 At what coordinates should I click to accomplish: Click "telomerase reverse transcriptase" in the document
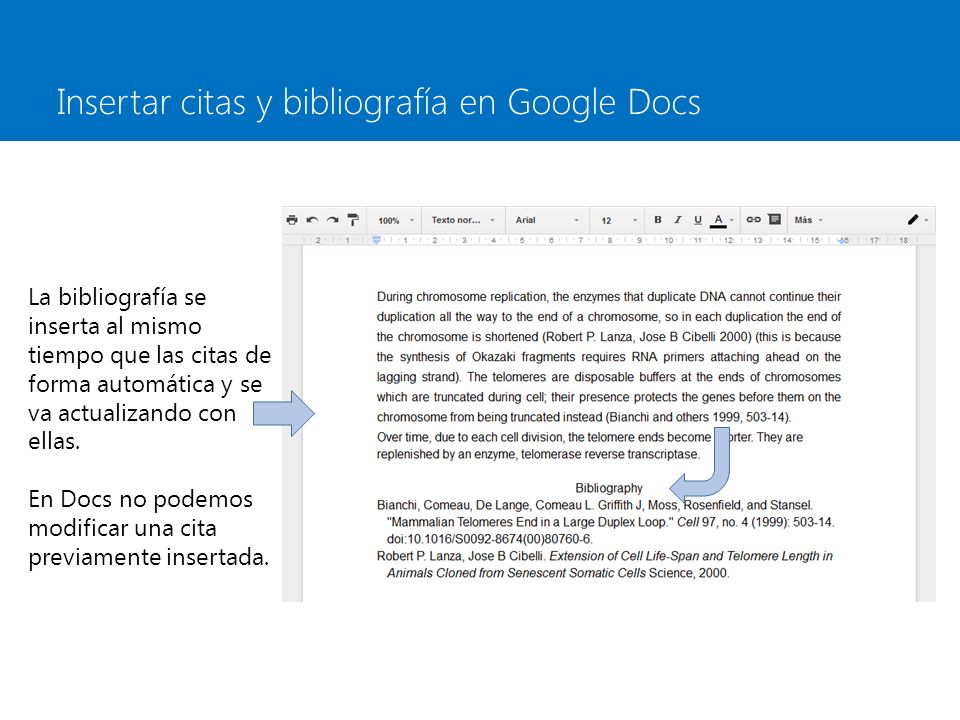(609, 454)
